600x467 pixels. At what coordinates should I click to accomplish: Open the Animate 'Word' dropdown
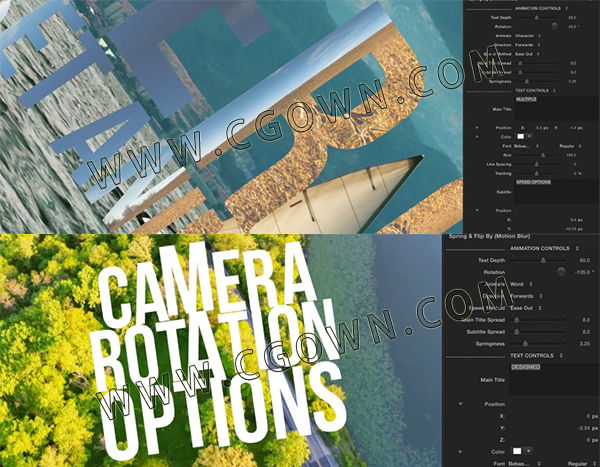click(x=521, y=284)
